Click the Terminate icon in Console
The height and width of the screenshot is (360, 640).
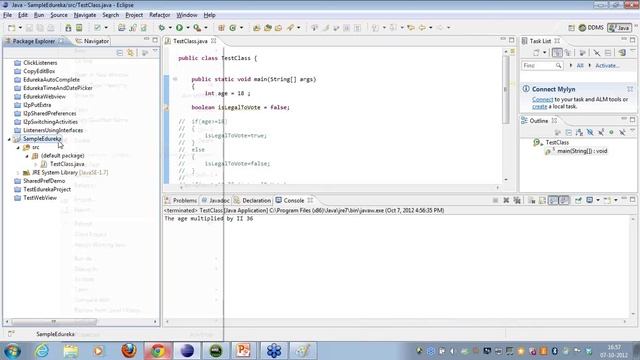point(495,200)
